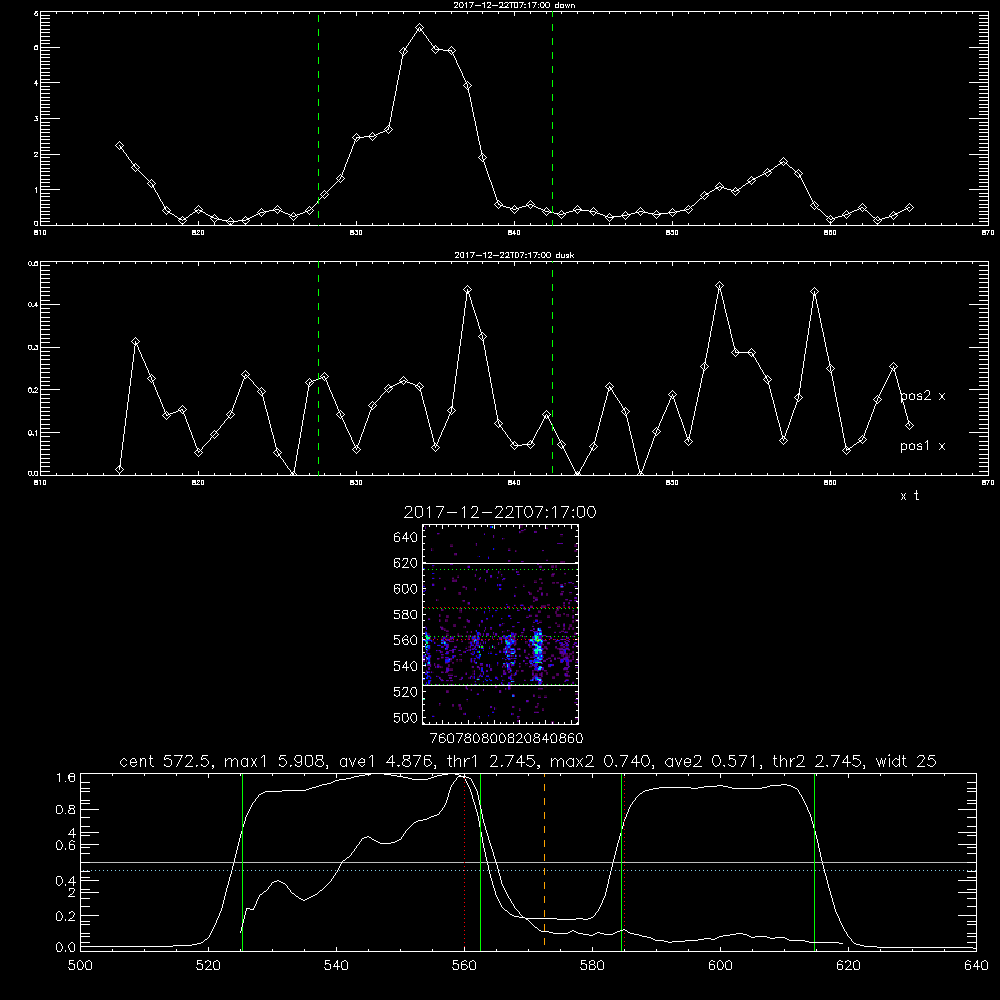Viewport: 1000px width, 1000px height.
Task: Click the heatmap y-axis label 580
Action: (x=405, y=615)
